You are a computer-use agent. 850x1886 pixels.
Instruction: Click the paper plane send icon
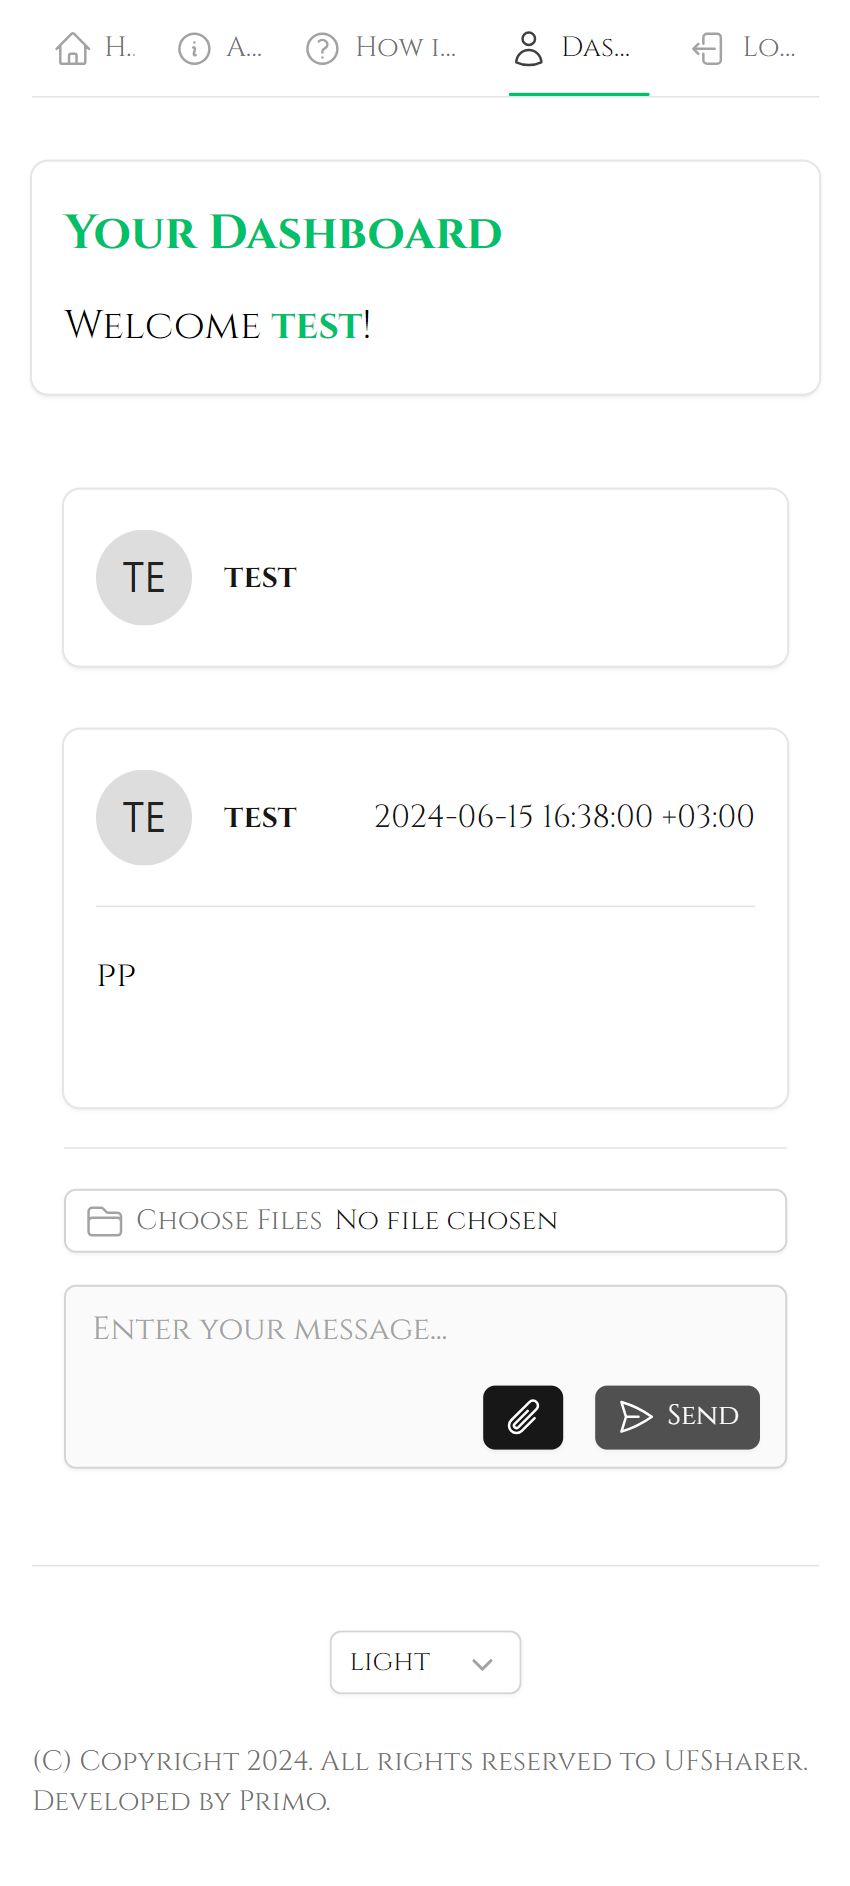click(x=636, y=1417)
